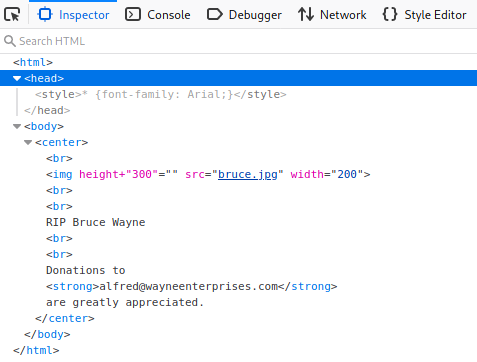Click the Inspector panel icon

tap(45, 14)
